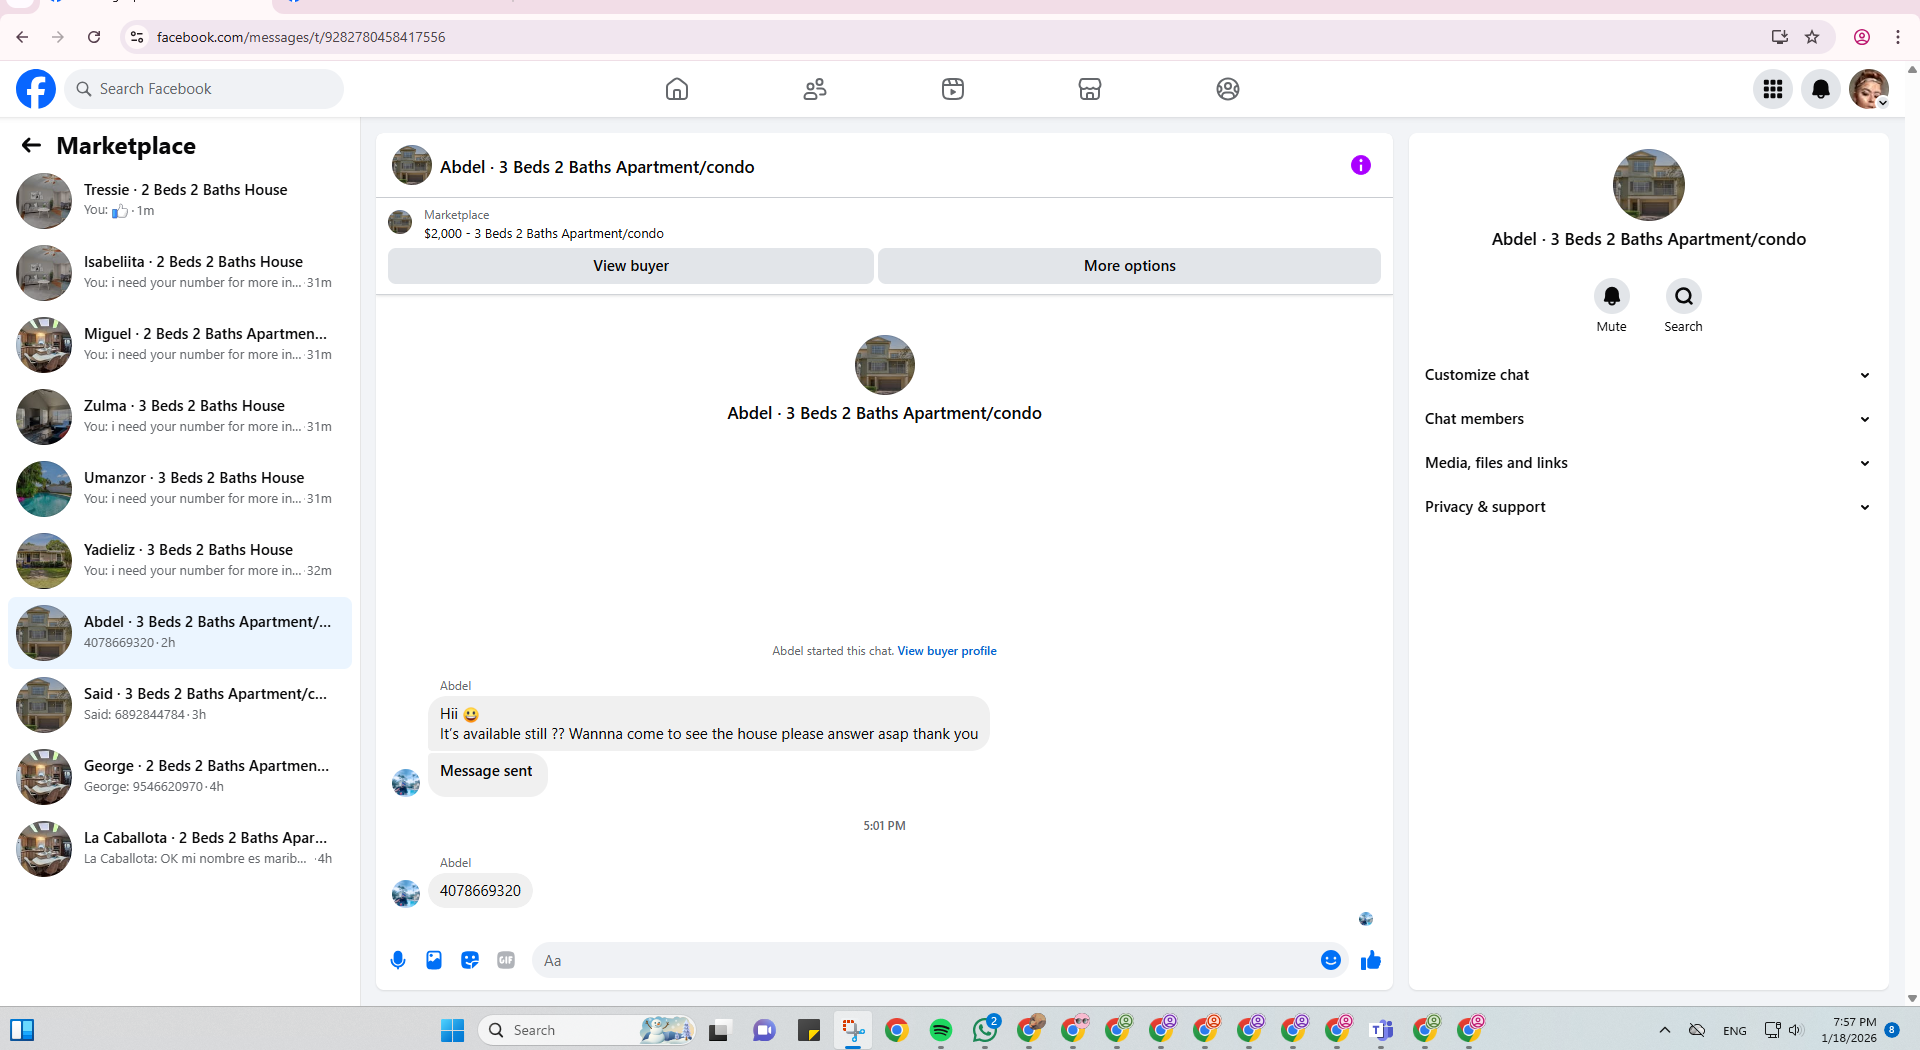Open Umanzor conversation
The height and width of the screenshot is (1050, 1920).
point(180,489)
